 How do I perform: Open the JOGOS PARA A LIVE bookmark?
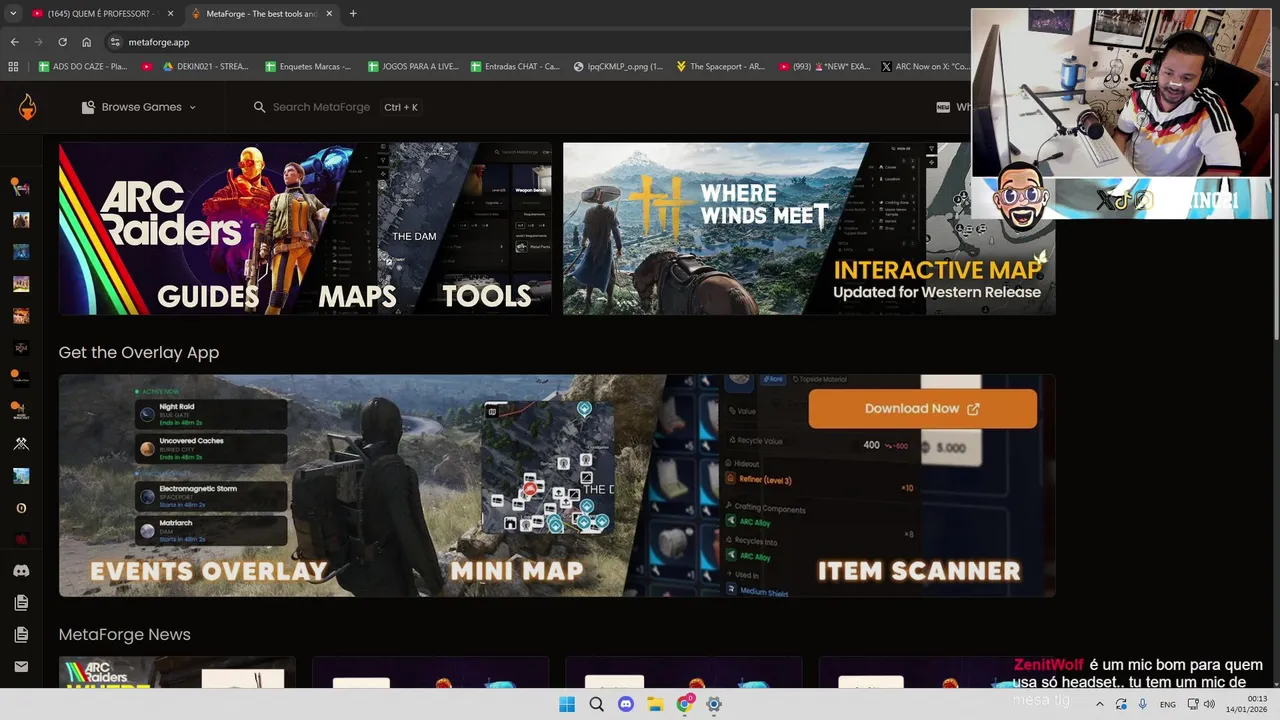click(x=413, y=67)
